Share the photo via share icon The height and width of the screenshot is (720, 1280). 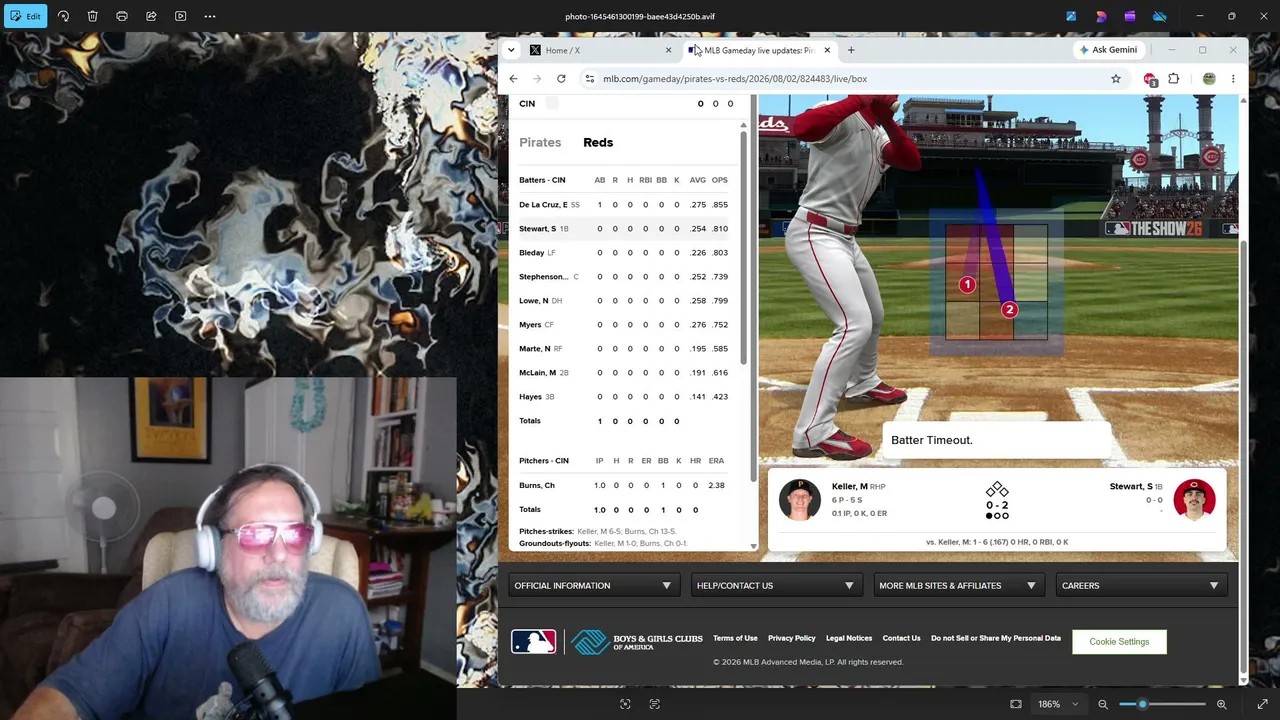click(x=151, y=16)
